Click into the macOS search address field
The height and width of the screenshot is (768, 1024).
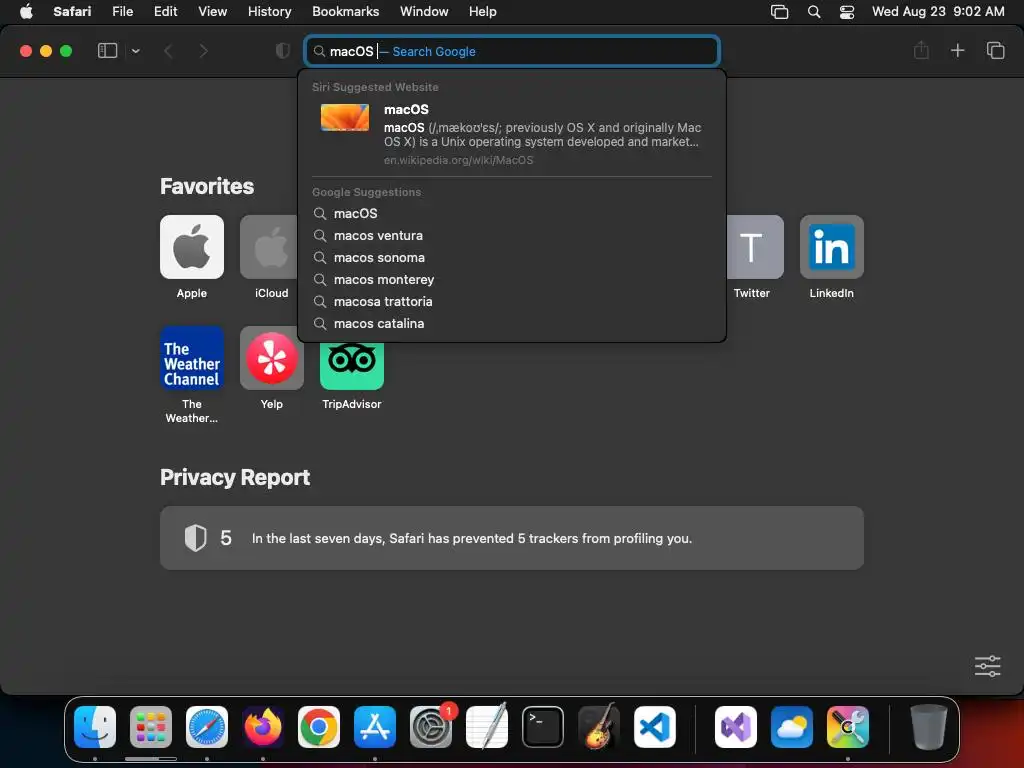512,51
